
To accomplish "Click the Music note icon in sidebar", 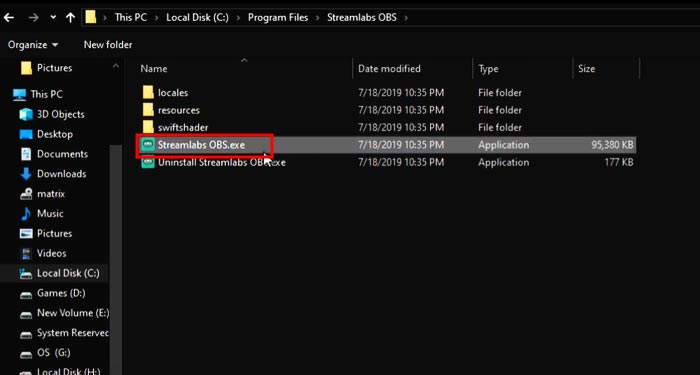I will (26, 213).
